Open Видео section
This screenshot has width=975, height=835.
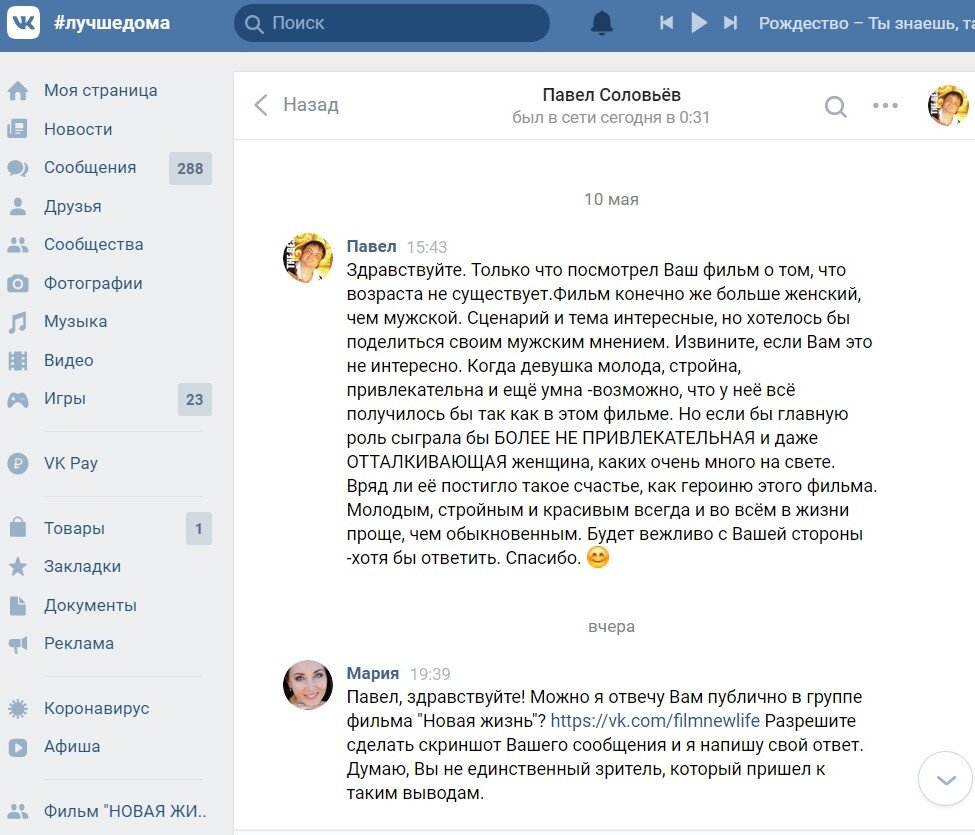pyautogui.click(x=68, y=360)
